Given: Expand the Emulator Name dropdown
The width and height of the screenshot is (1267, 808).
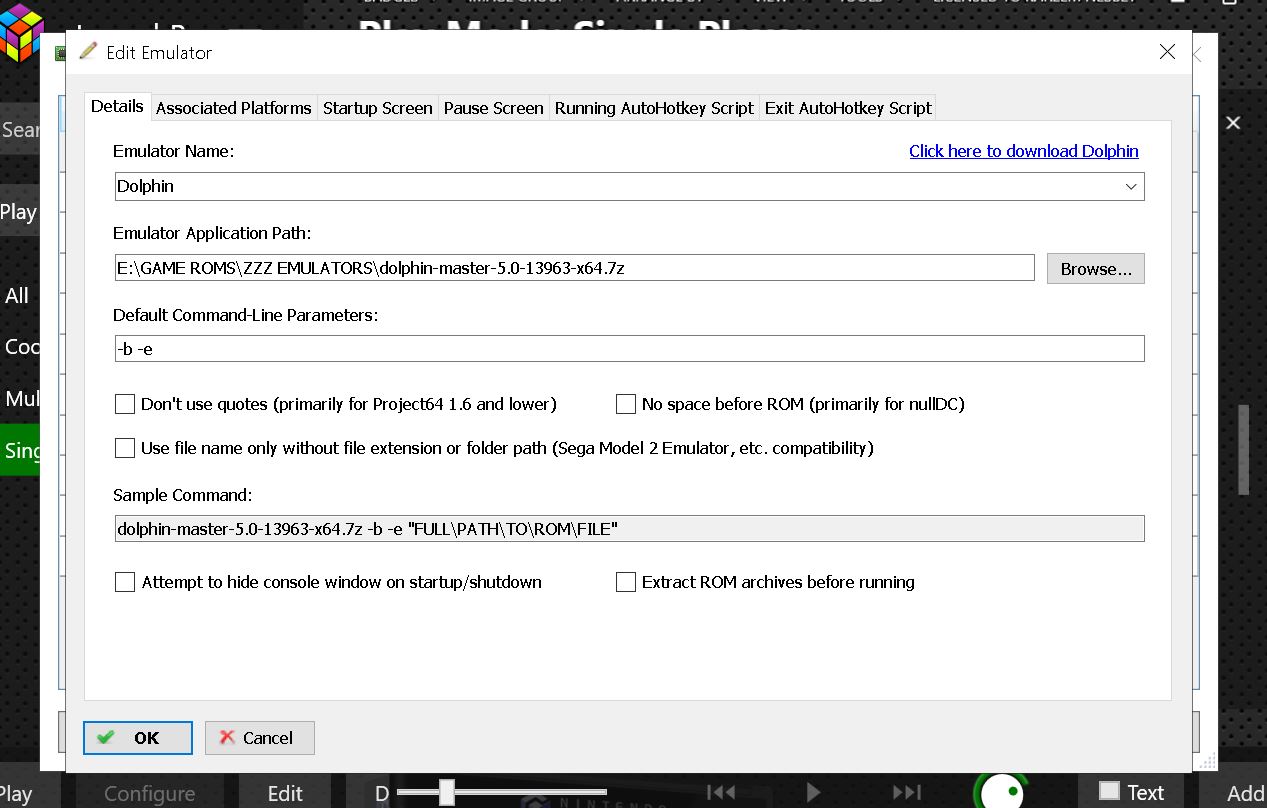Looking at the screenshot, I should (1131, 186).
